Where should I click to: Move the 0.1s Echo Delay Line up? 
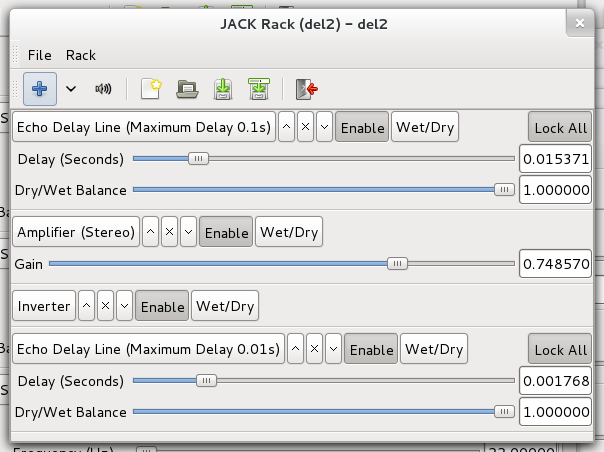[x=286, y=127]
